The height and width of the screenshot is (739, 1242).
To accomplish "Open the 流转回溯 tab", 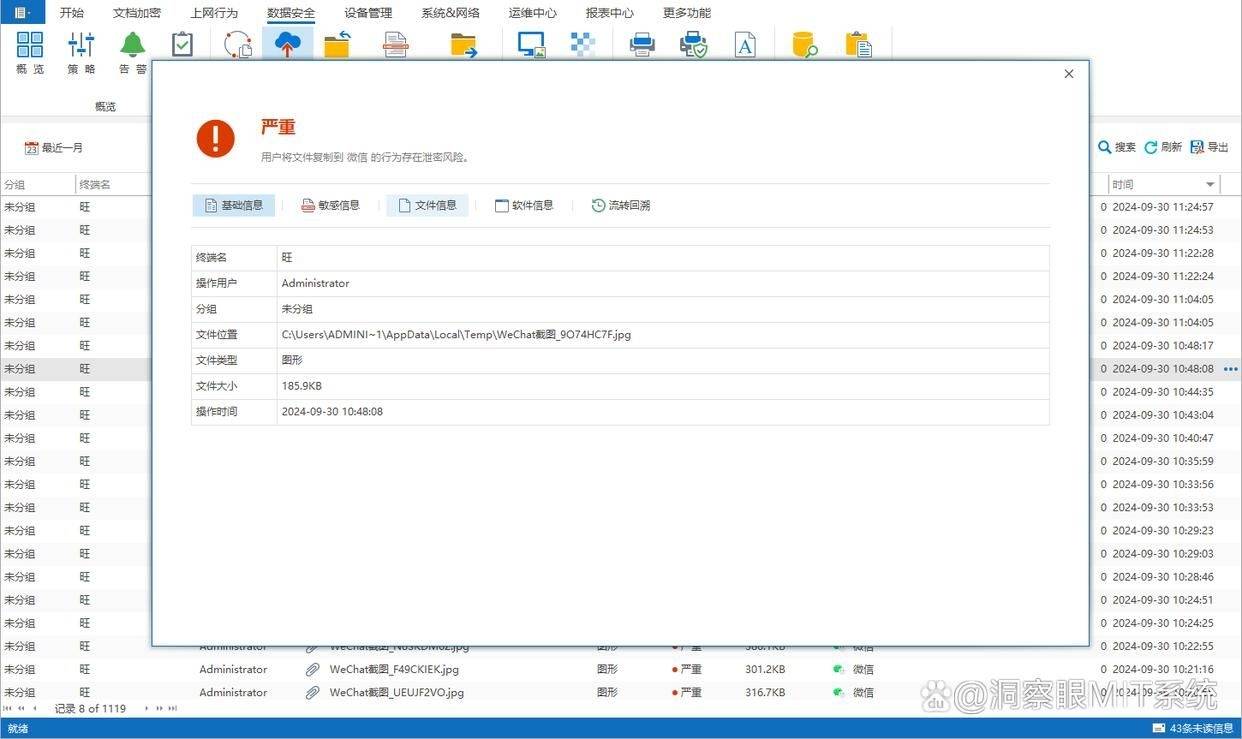I will (621, 205).
